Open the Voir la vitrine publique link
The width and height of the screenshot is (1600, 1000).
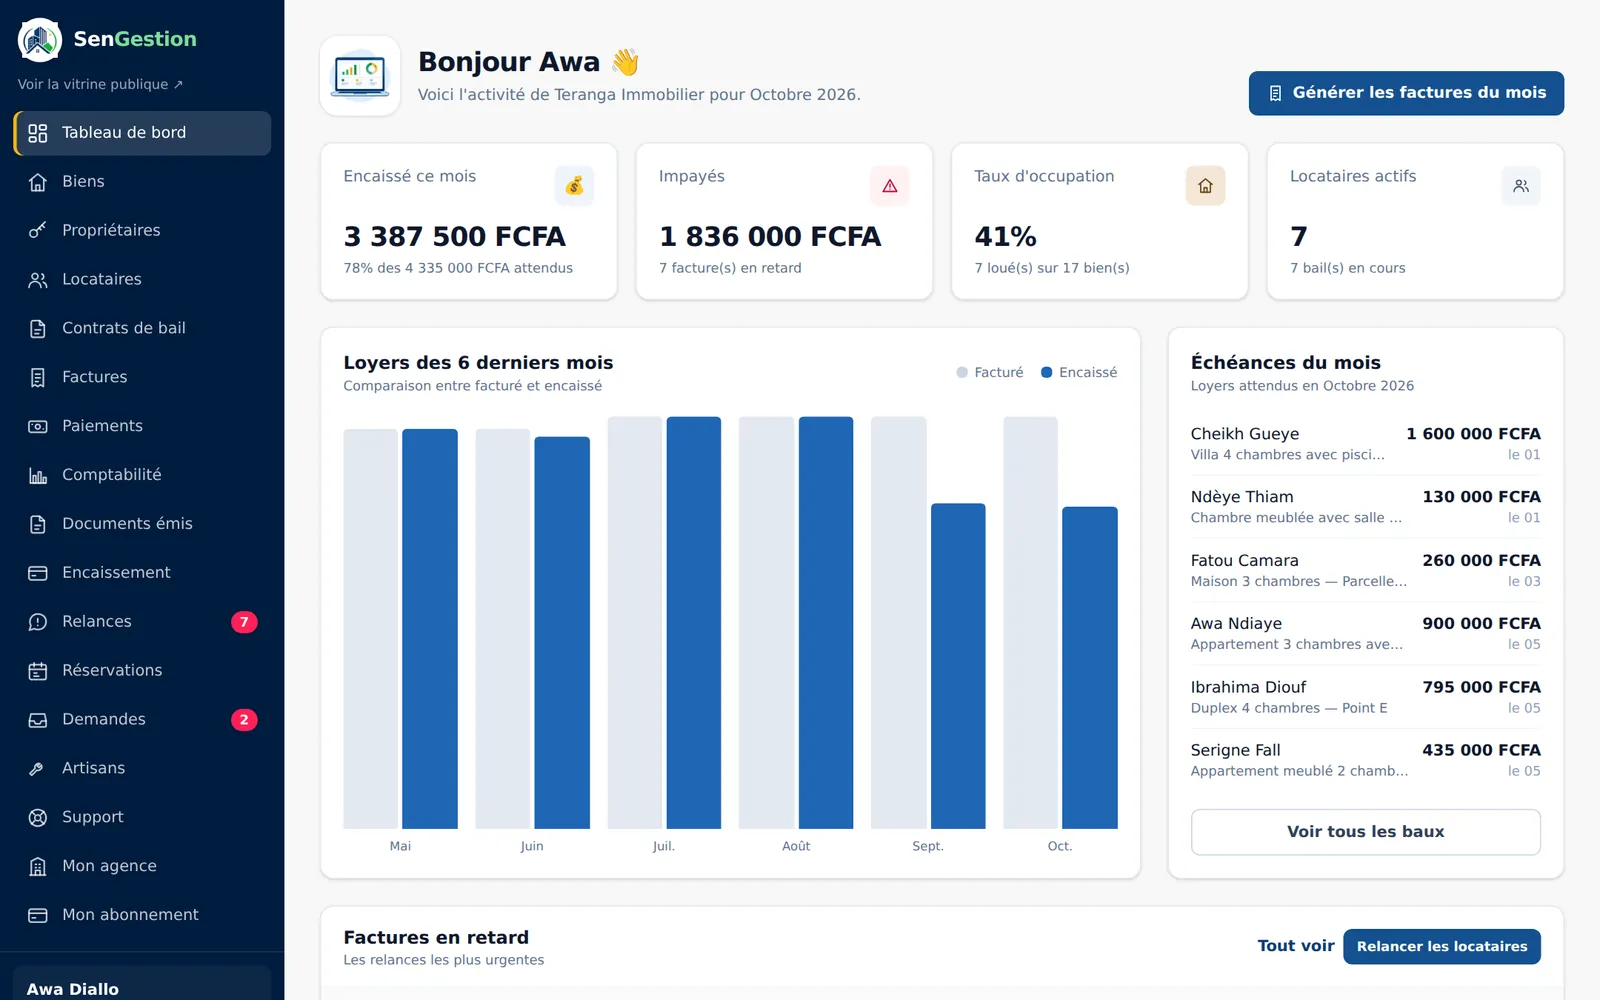(x=100, y=84)
